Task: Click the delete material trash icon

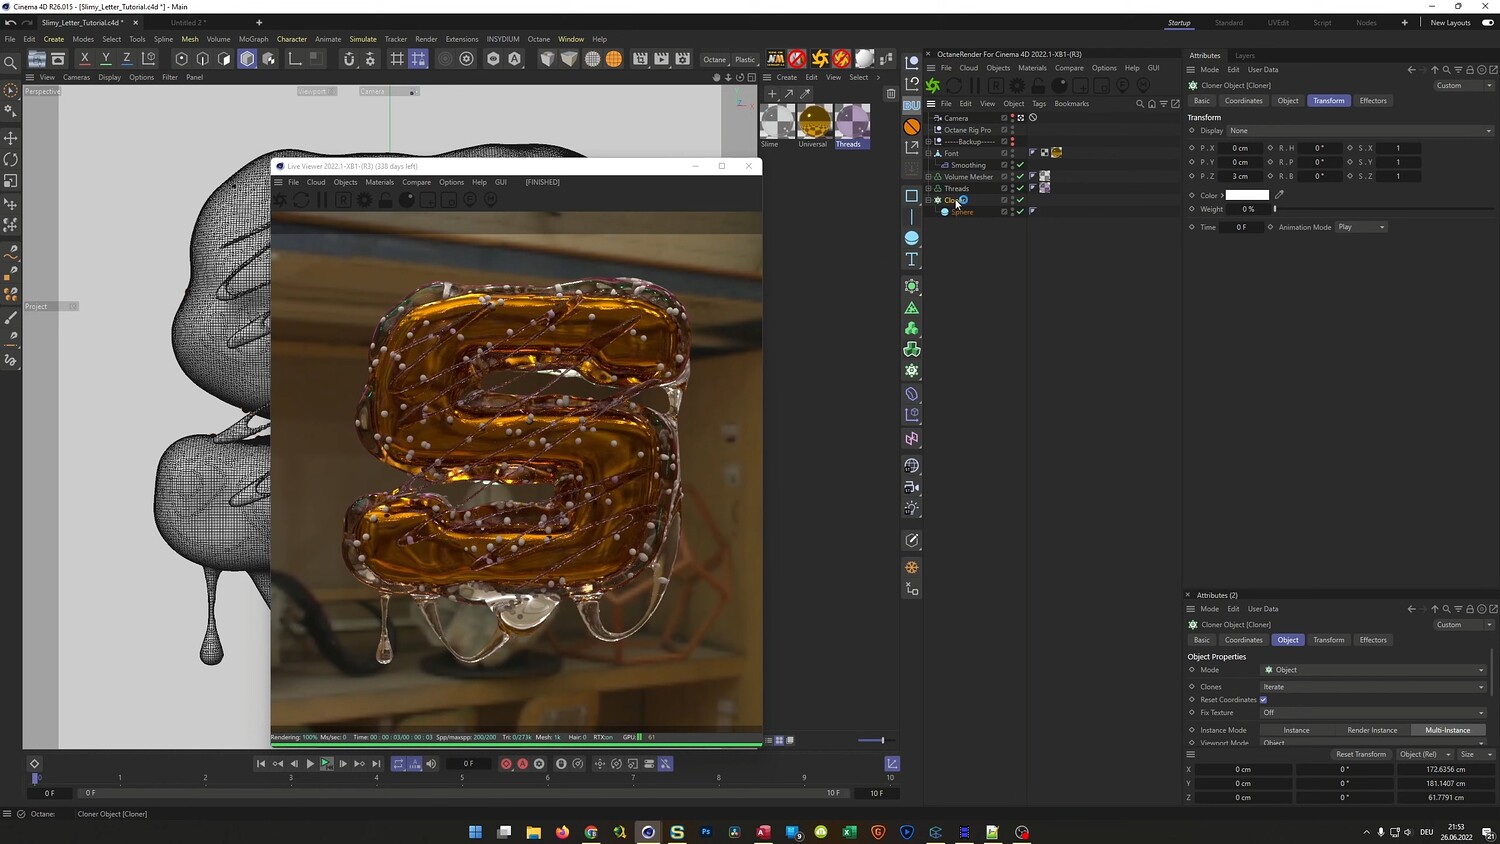Action: click(x=891, y=94)
